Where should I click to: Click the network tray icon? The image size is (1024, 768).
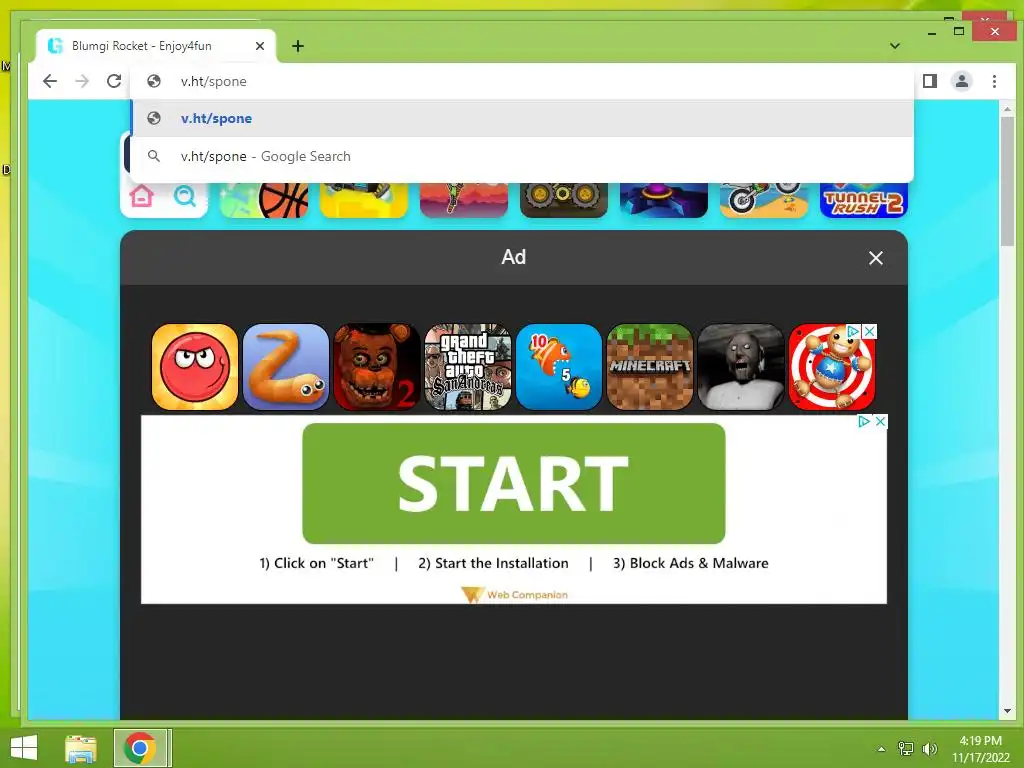(x=906, y=749)
